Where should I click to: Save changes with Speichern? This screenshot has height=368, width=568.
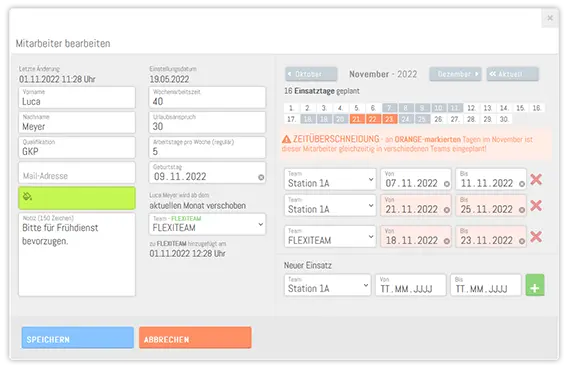[78, 338]
